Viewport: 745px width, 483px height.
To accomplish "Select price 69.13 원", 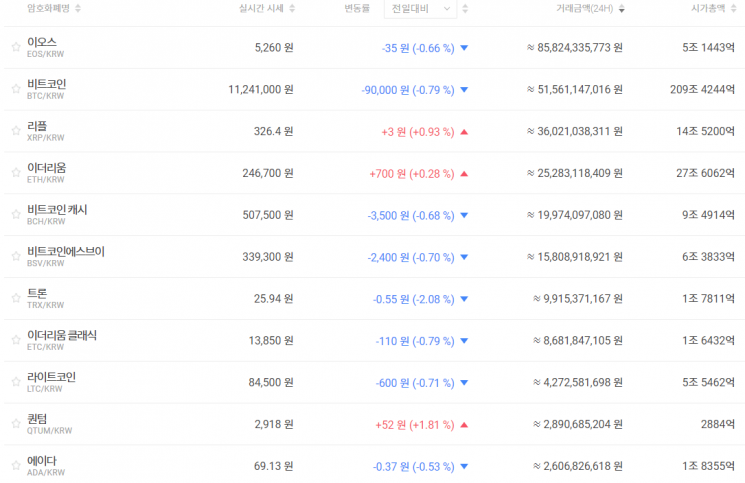I will (274, 466).
